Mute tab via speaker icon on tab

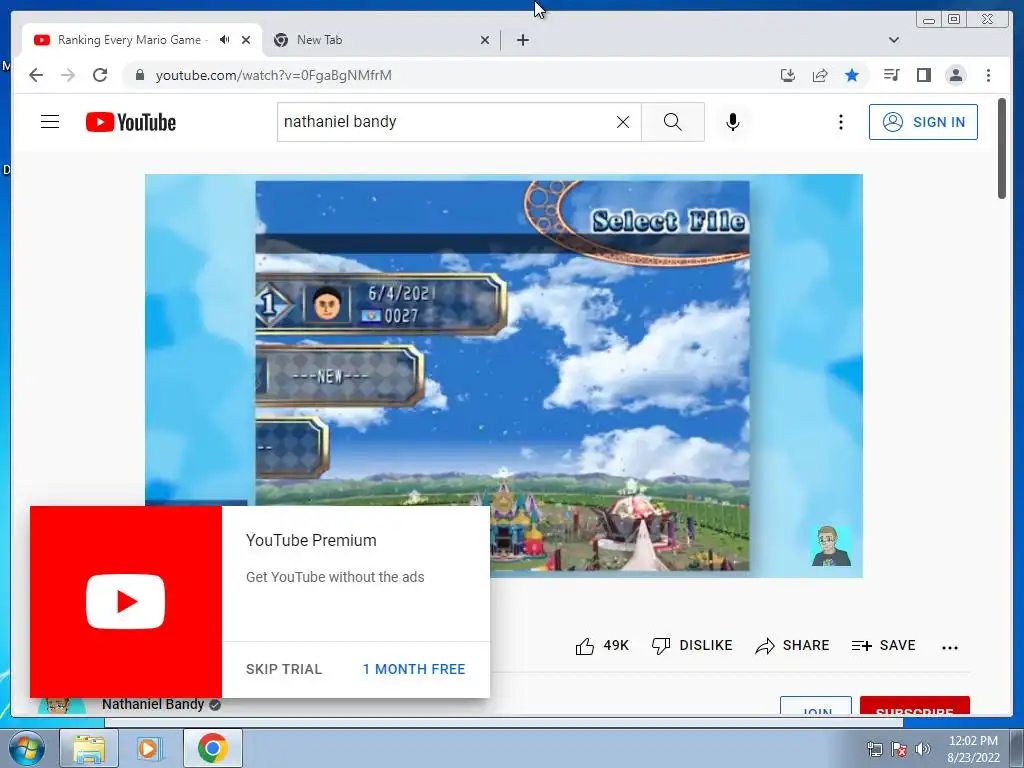click(225, 40)
